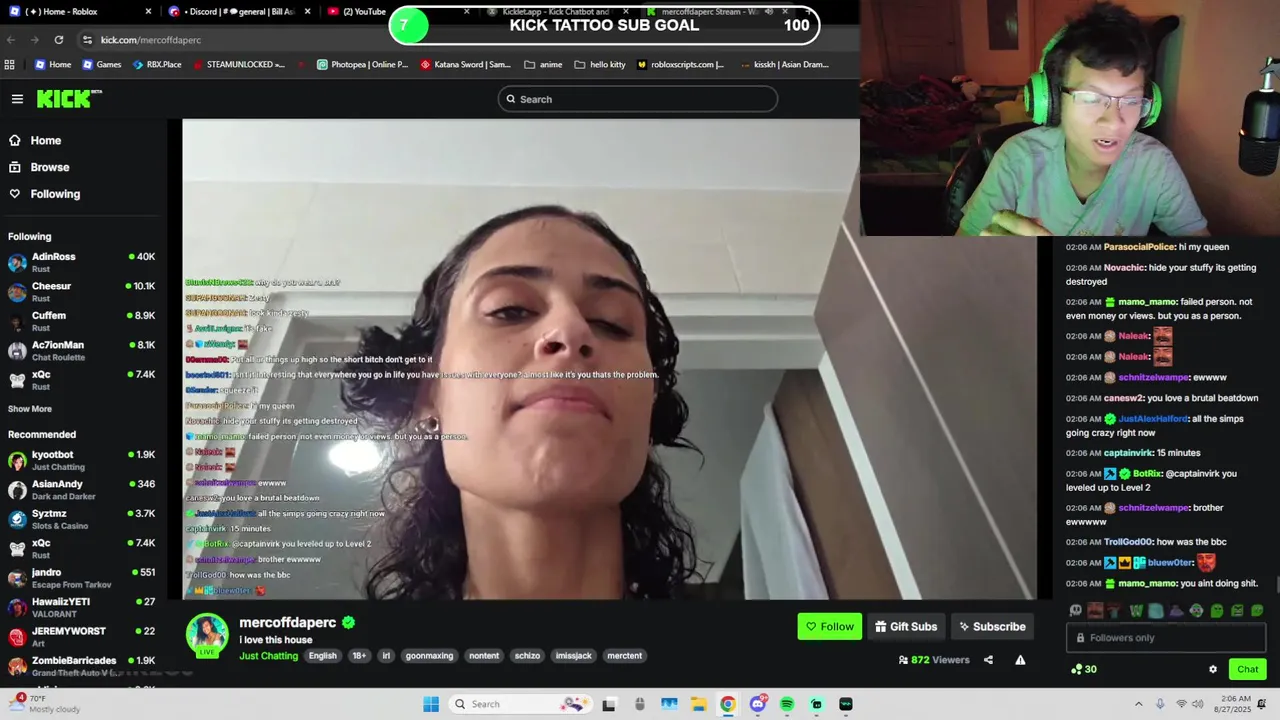Open File Explorer from the taskbar
This screenshot has width=1280, height=720.
[x=699, y=704]
